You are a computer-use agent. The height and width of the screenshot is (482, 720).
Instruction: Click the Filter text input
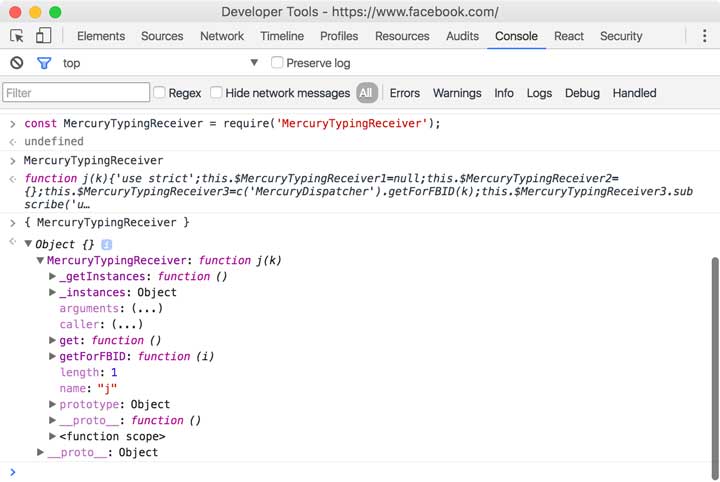[x=75, y=93]
